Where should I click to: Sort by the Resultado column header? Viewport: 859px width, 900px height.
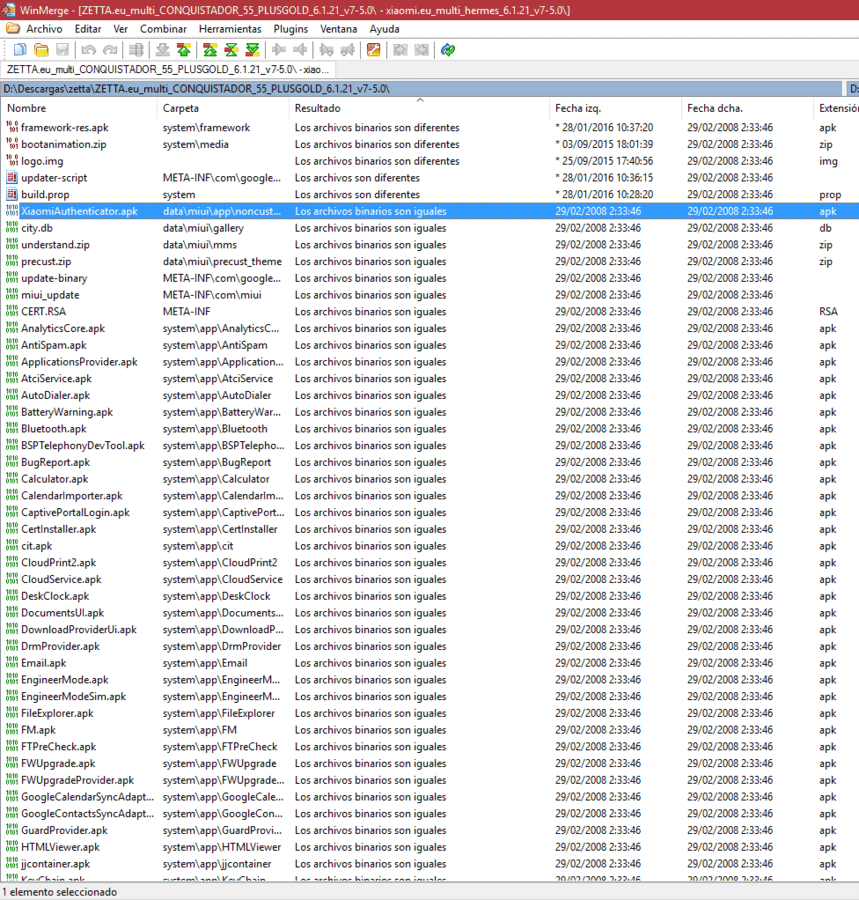[419, 108]
